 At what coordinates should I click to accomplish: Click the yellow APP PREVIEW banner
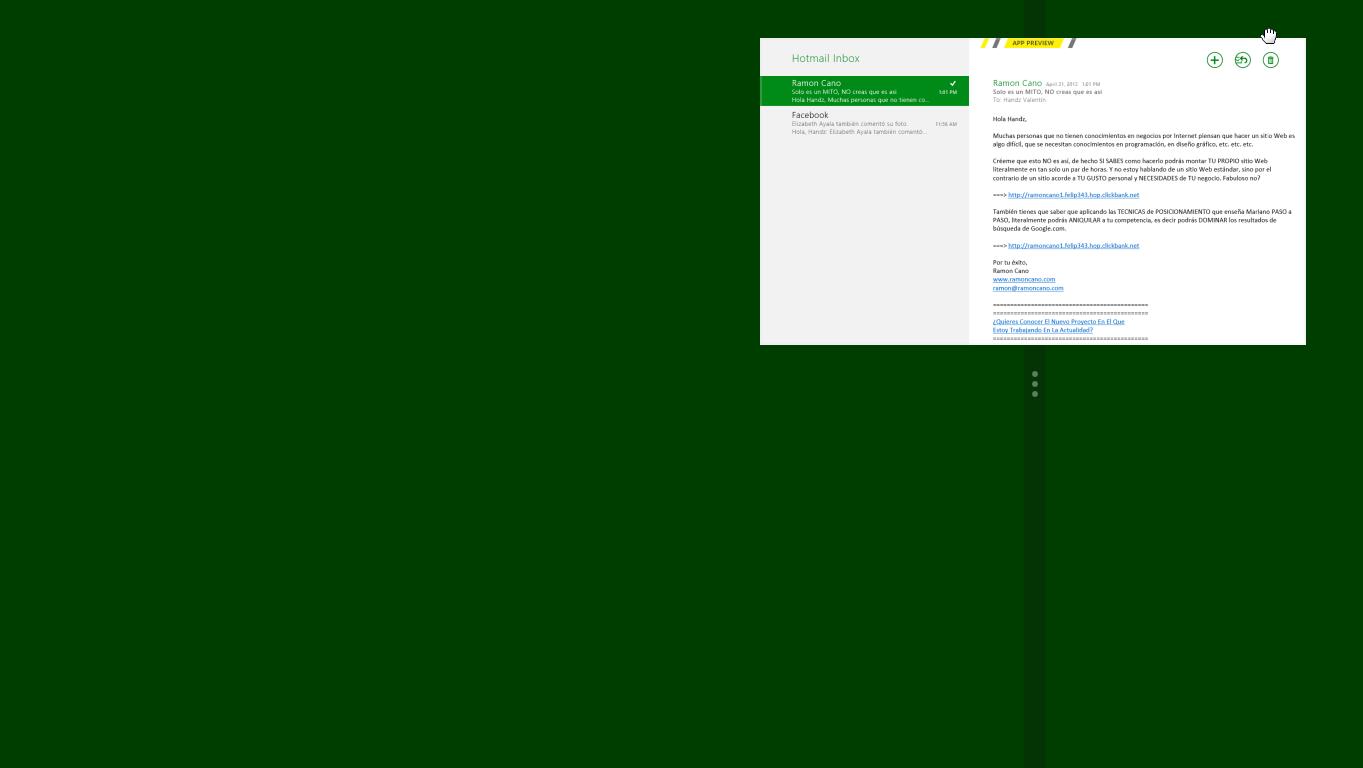pos(1032,43)
